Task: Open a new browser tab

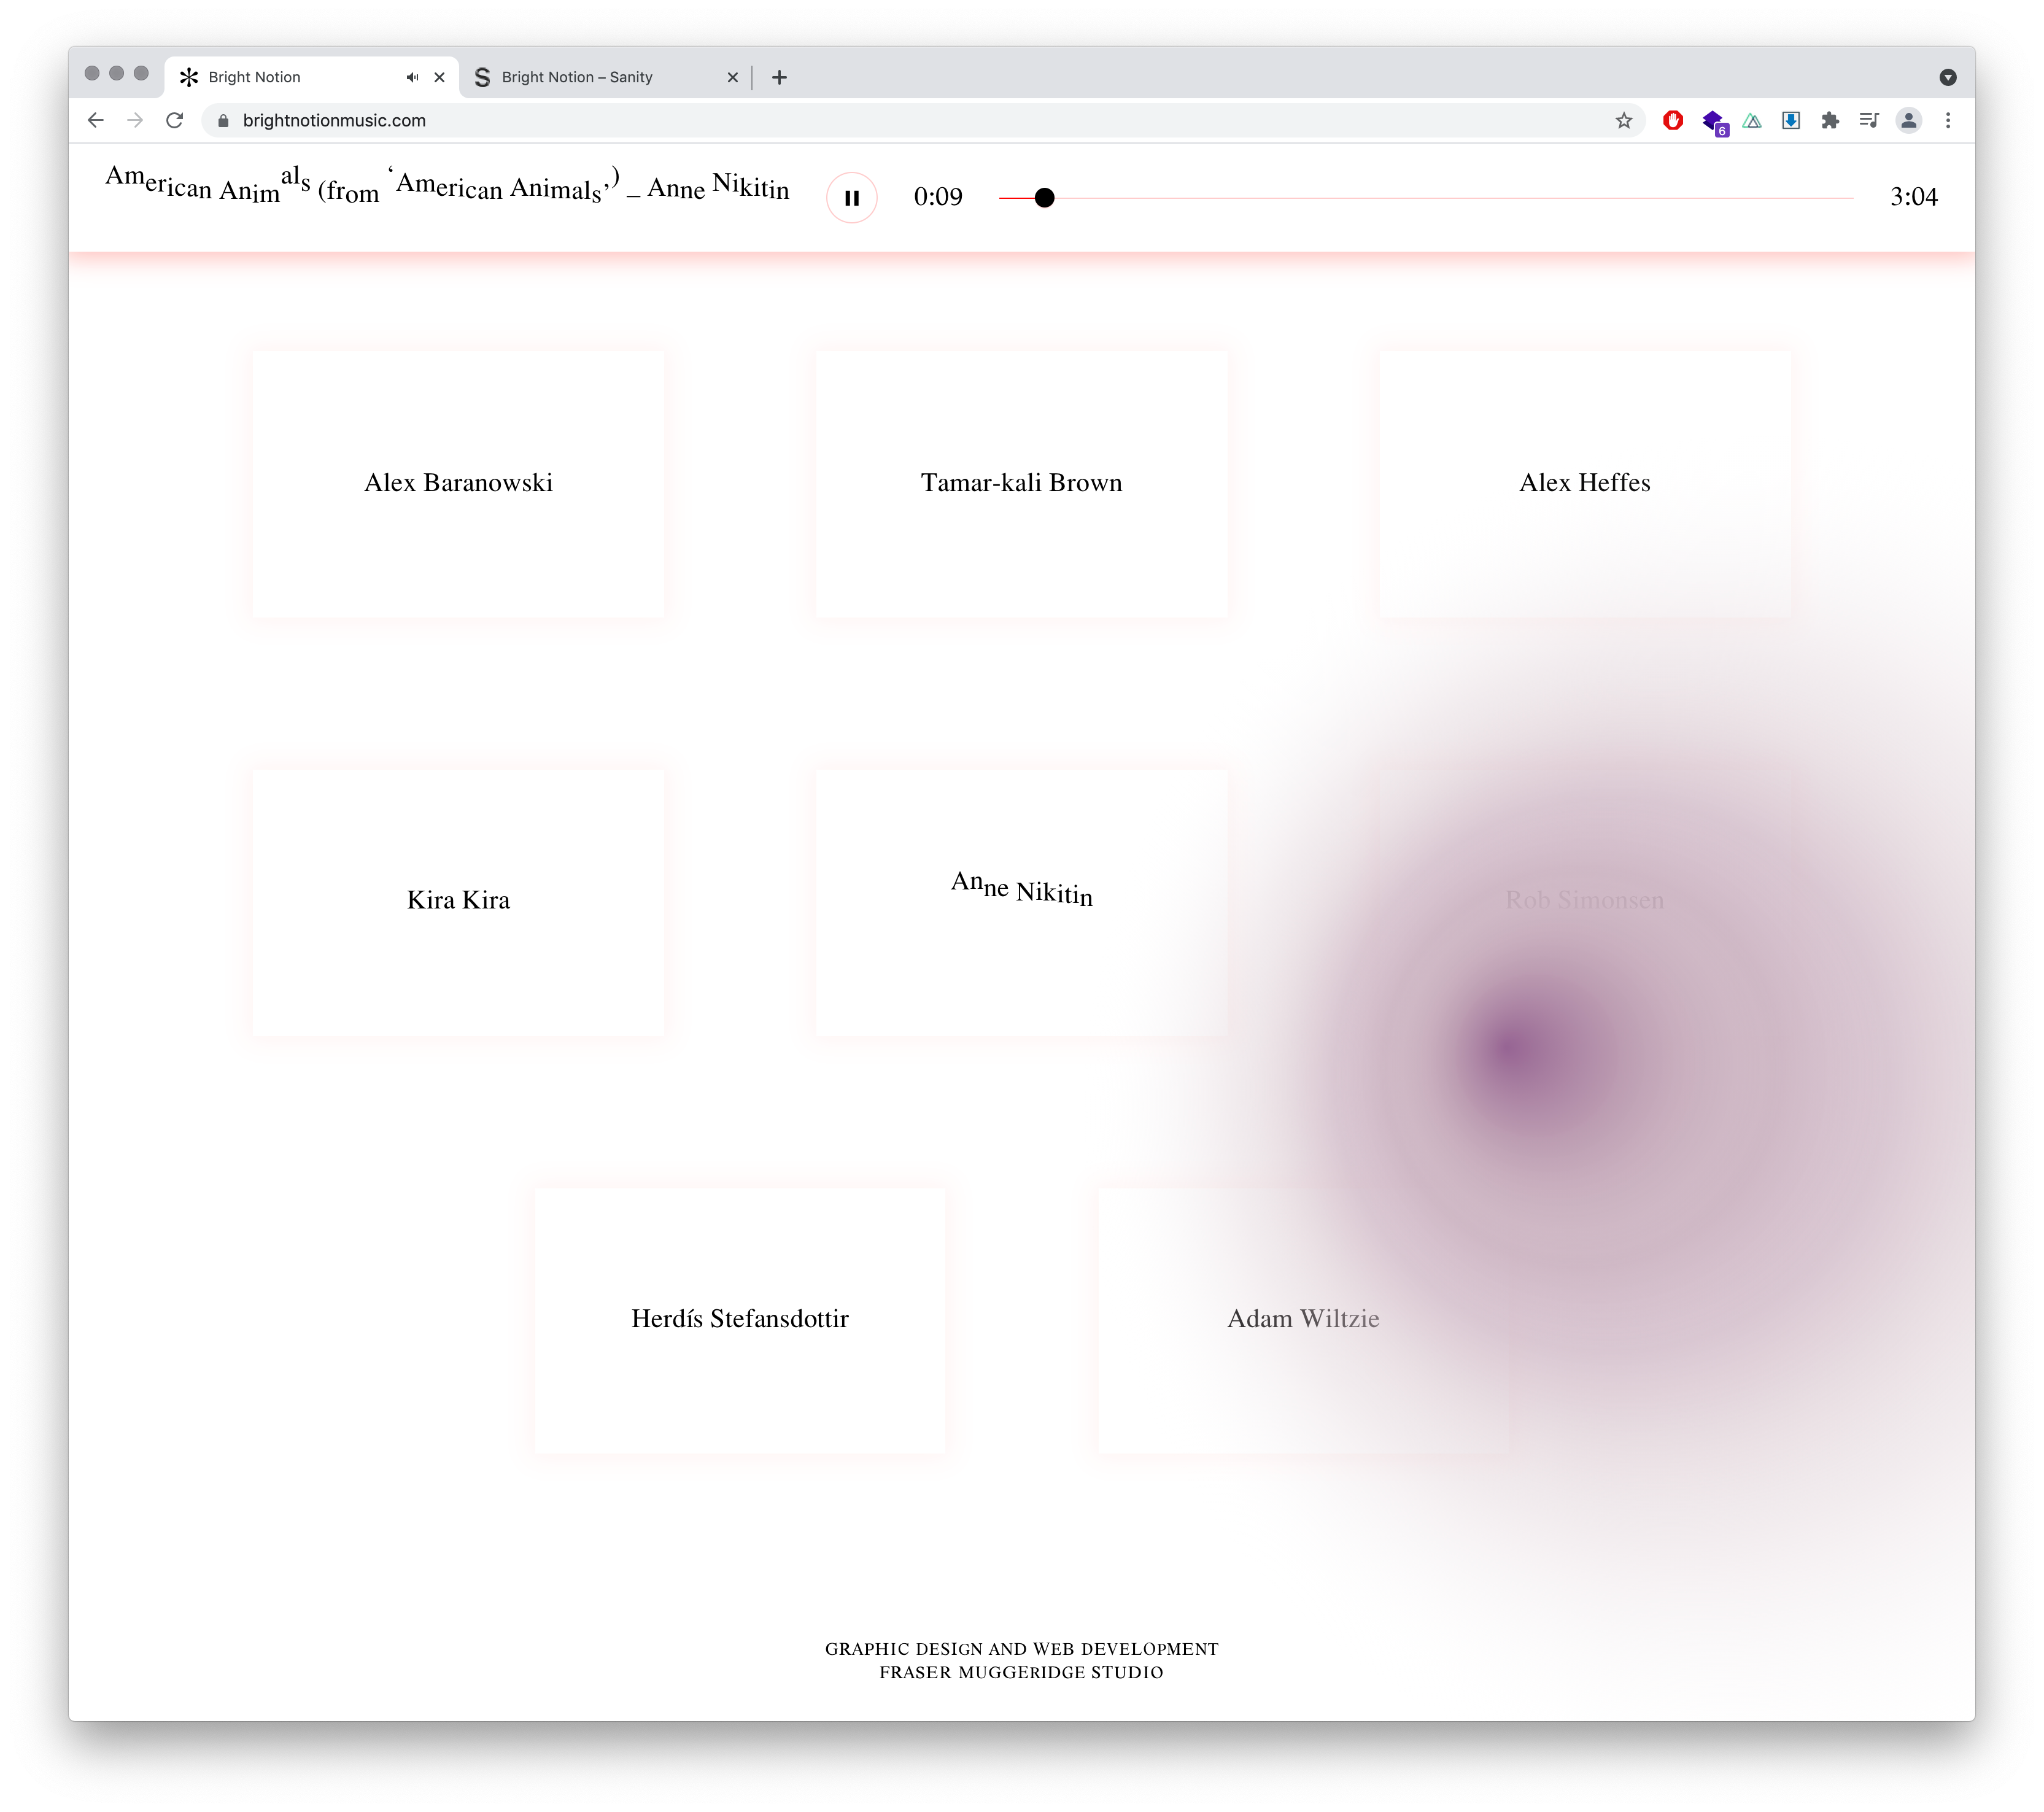Action: (x=779, y=77)
